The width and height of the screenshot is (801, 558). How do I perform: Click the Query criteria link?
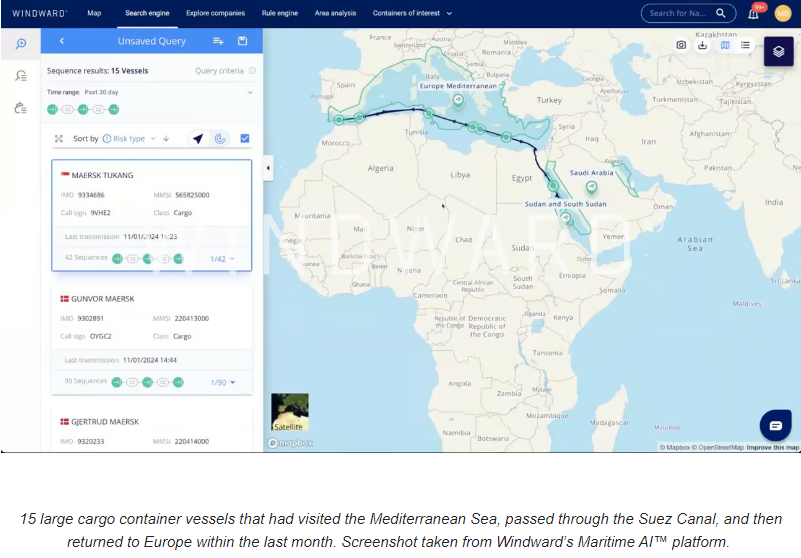coord(219,71)
